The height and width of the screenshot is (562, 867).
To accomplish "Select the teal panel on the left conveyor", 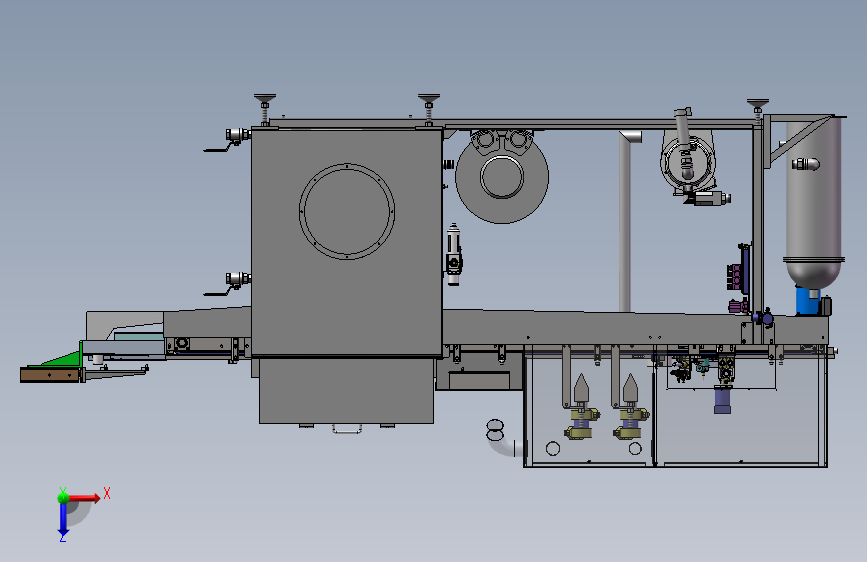I will pos(138,336).
